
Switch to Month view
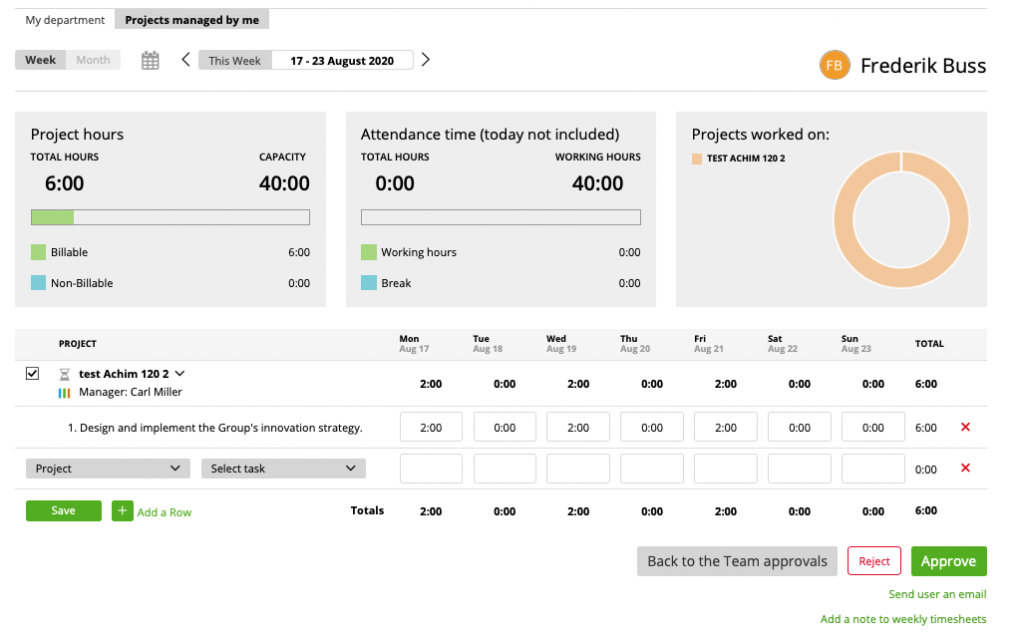coord(93,59)
